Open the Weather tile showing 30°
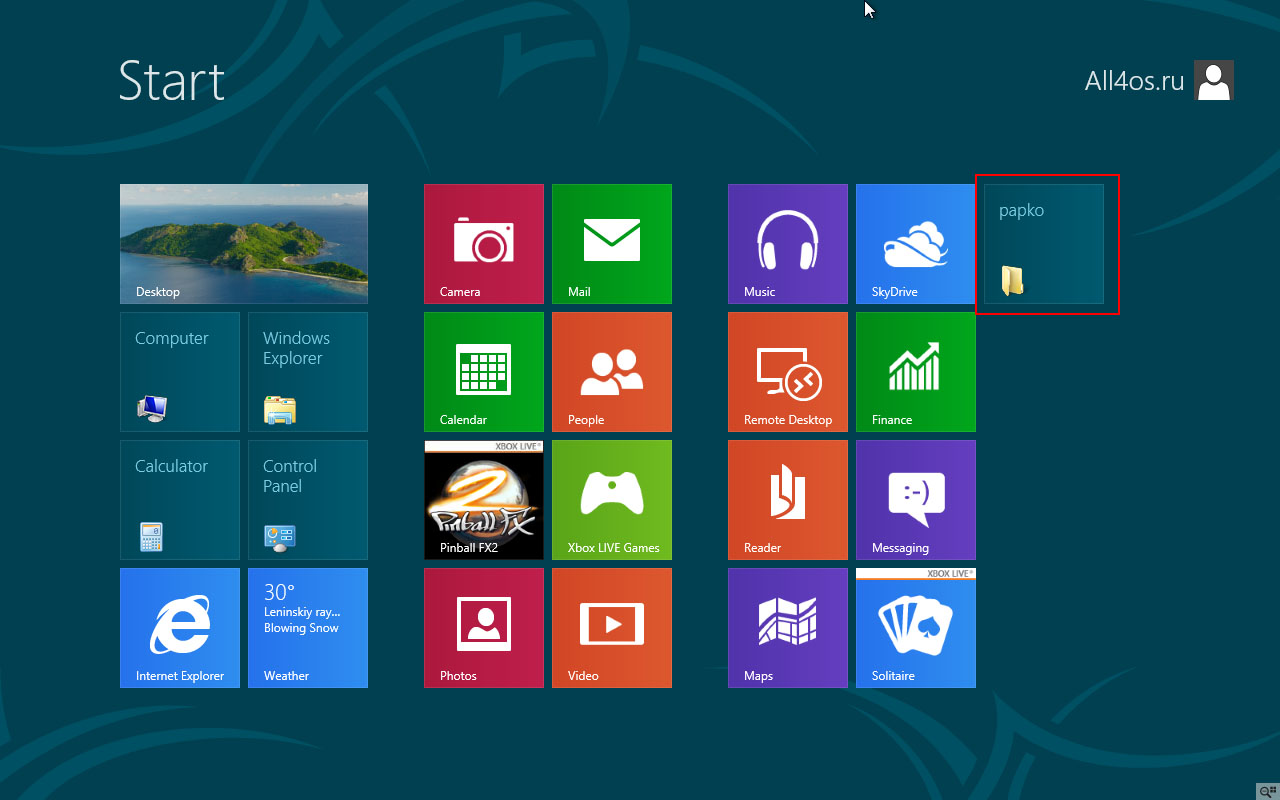Image resolution: width=1280 pixels, height=800 pixels. tap(308, 628)
